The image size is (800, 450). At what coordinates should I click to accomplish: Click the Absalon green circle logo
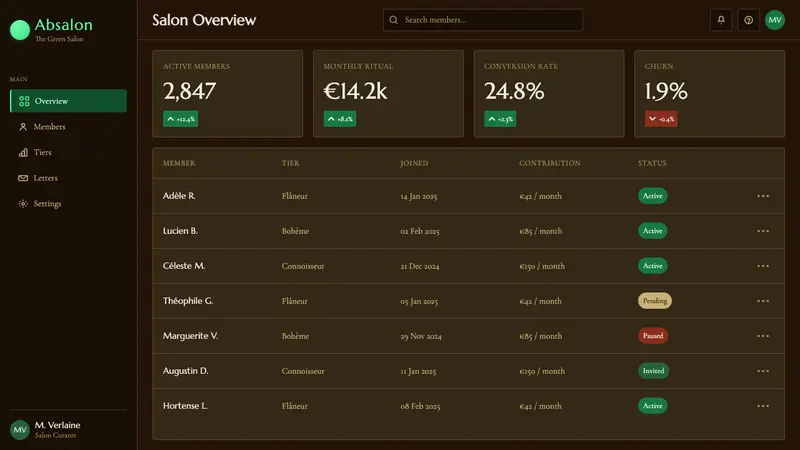coord(20,30)
